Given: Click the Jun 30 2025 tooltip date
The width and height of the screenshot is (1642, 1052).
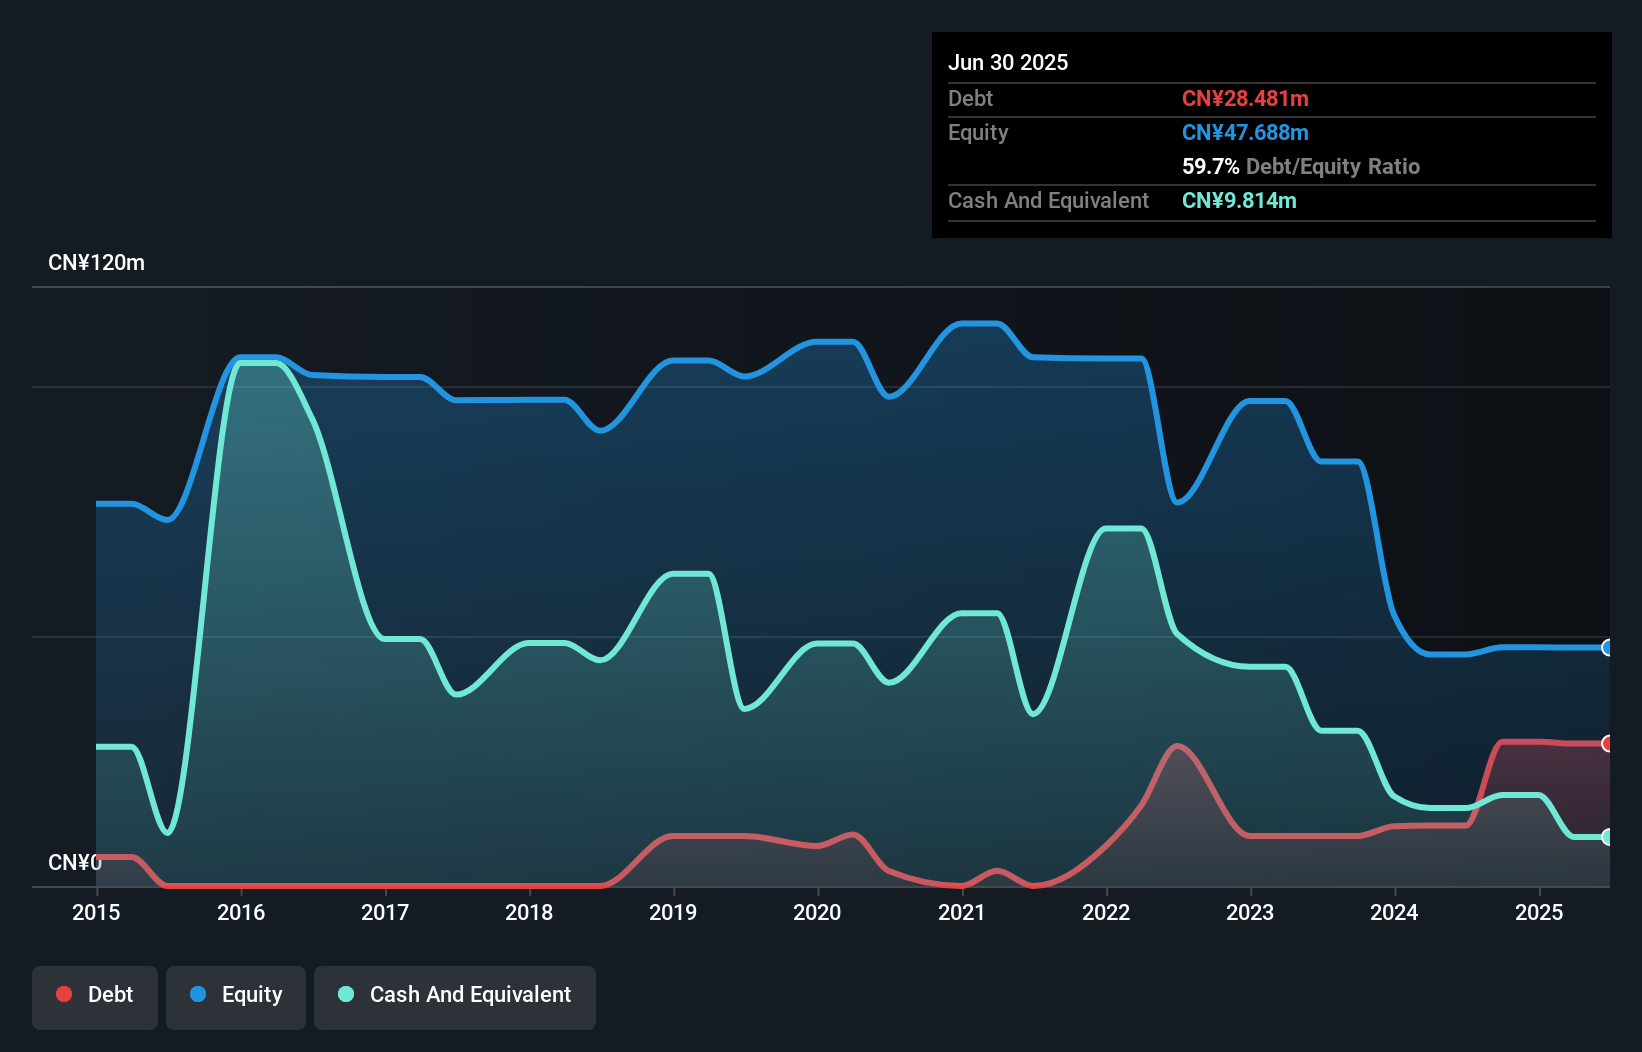Looking at the screenshot, I should coord(1008,62).
